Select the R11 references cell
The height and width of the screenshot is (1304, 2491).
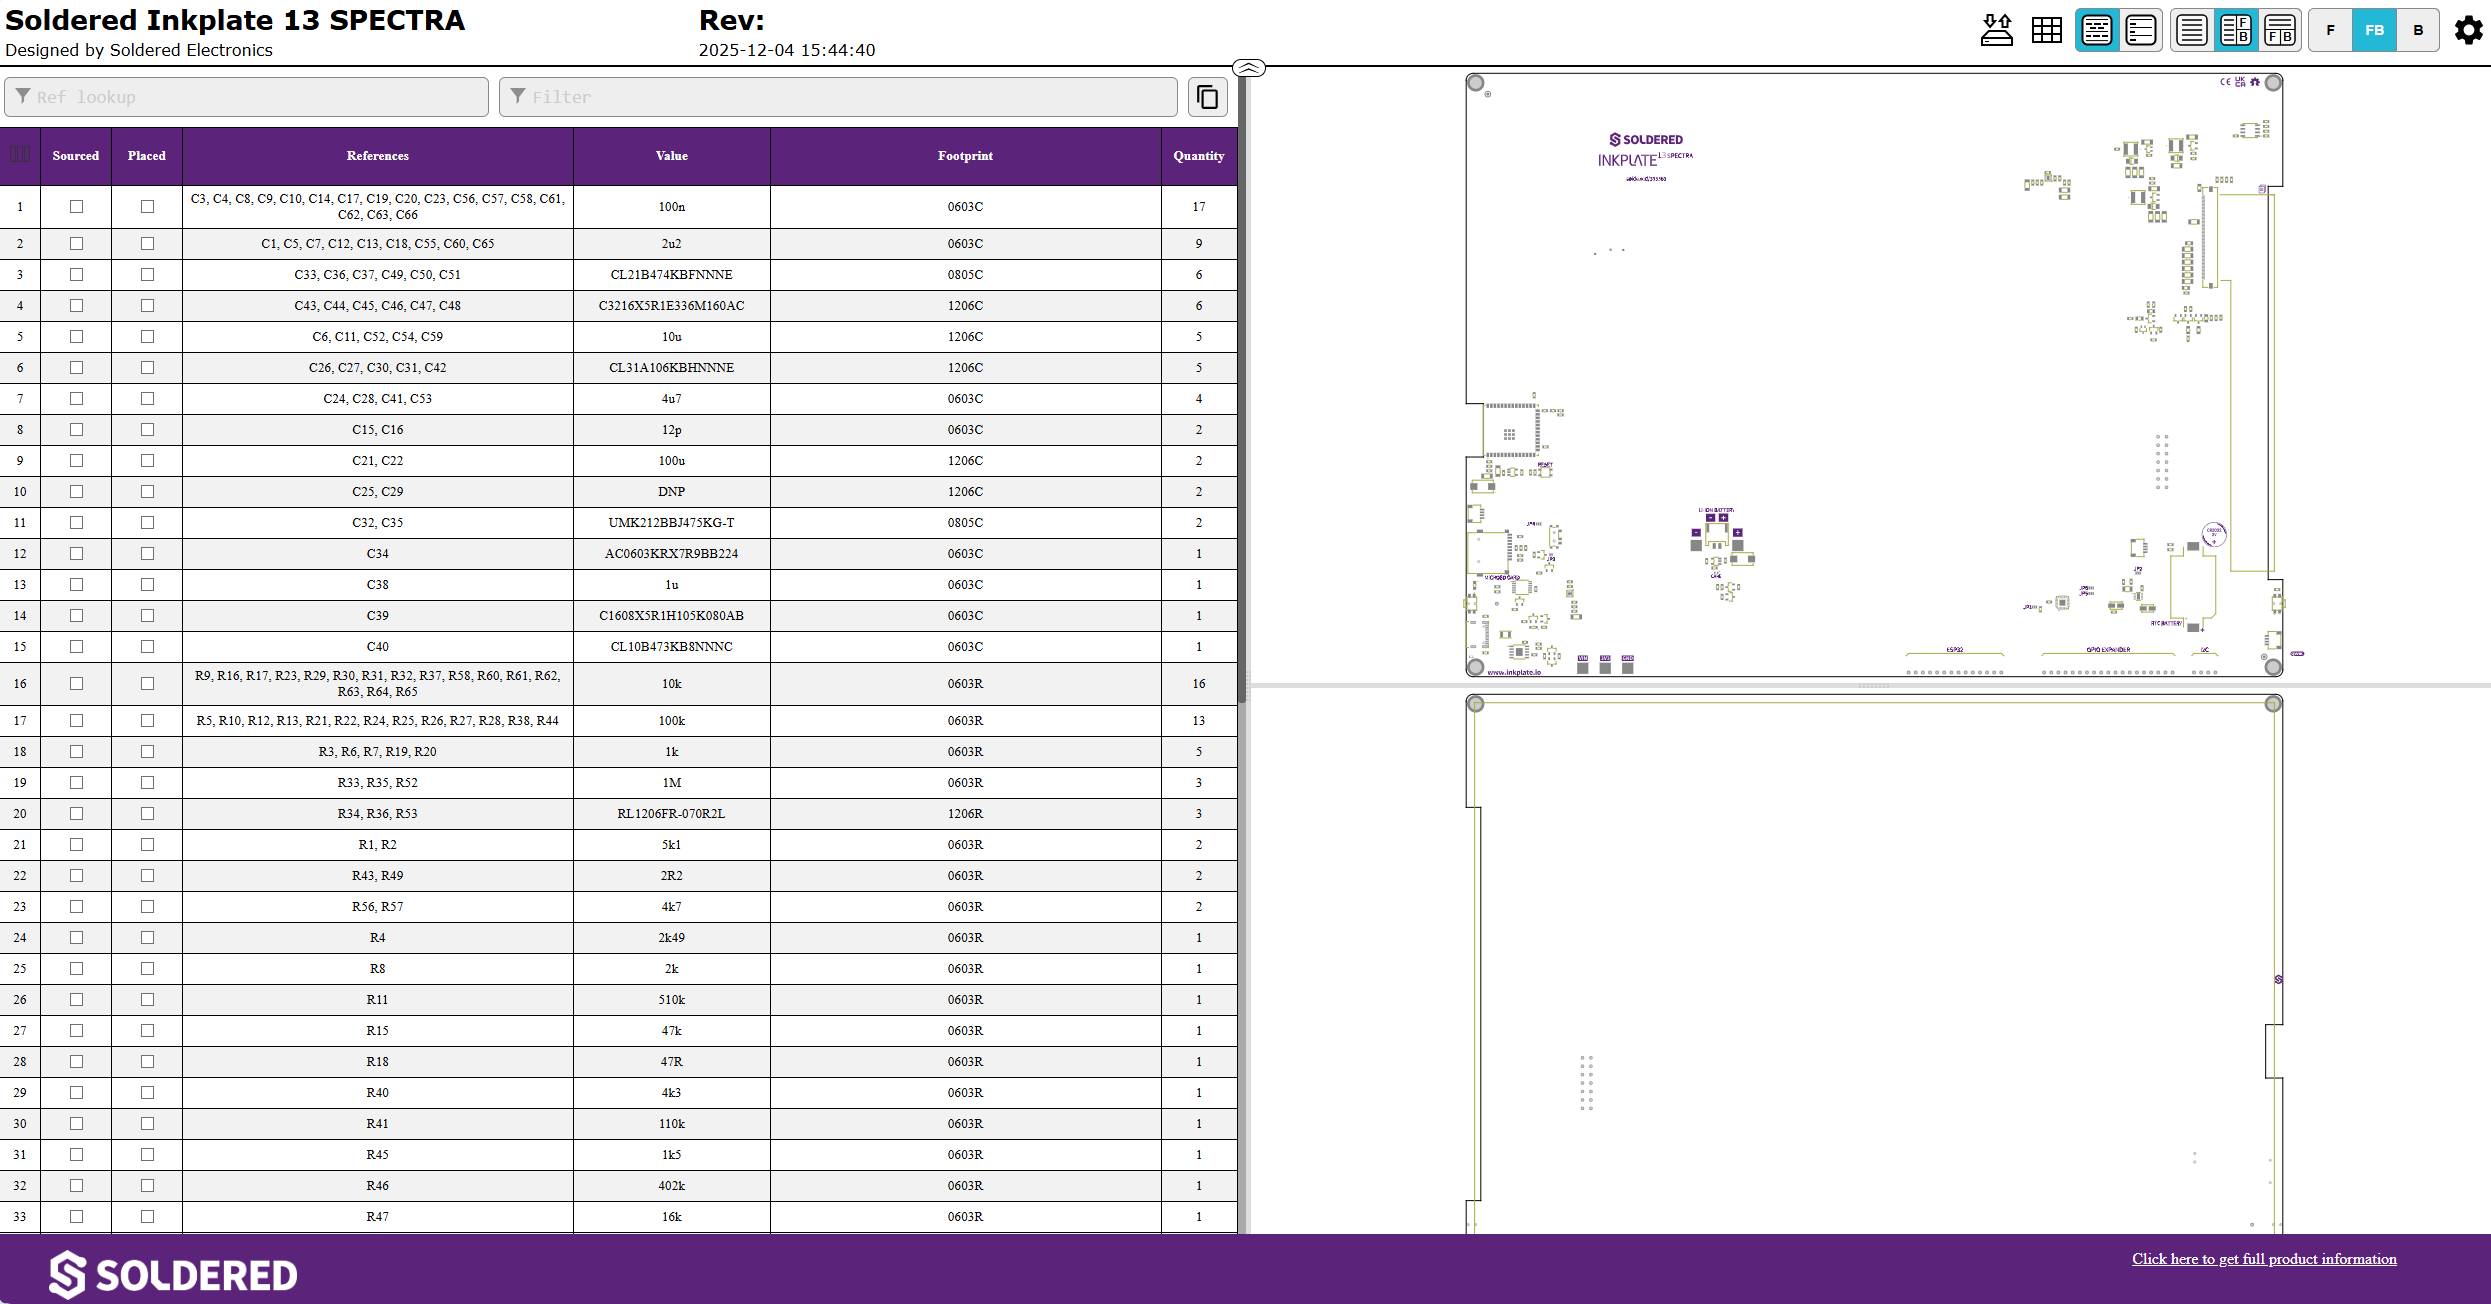(x=378, y=1000)
